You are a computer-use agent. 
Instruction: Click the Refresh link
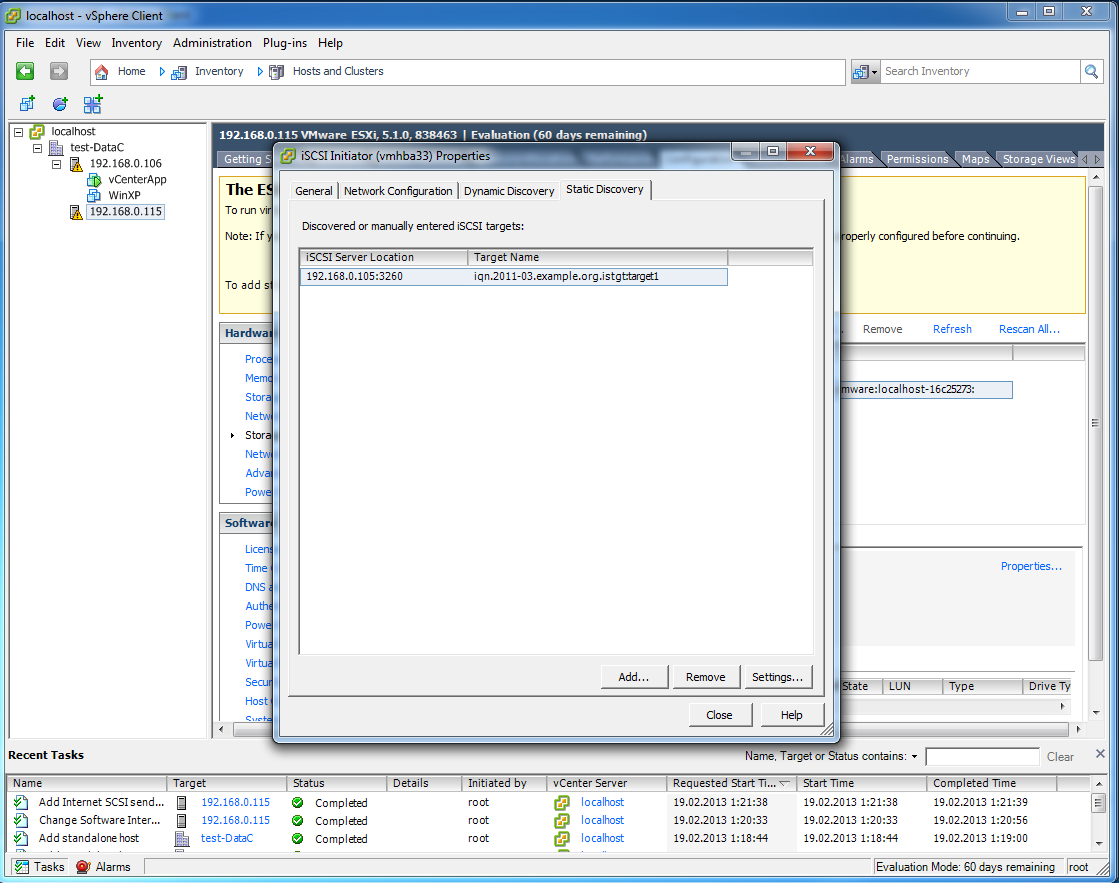[x=952, y=329]
